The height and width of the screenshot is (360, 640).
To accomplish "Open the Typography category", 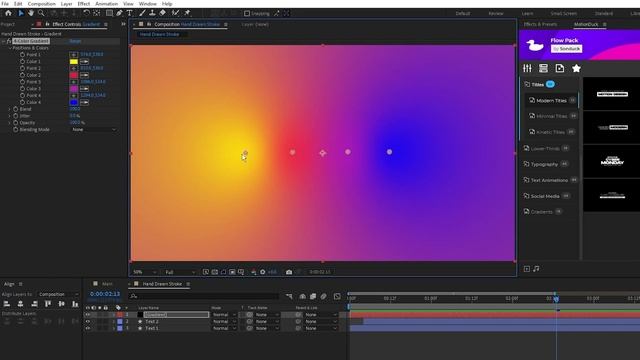I will point(544,164).
